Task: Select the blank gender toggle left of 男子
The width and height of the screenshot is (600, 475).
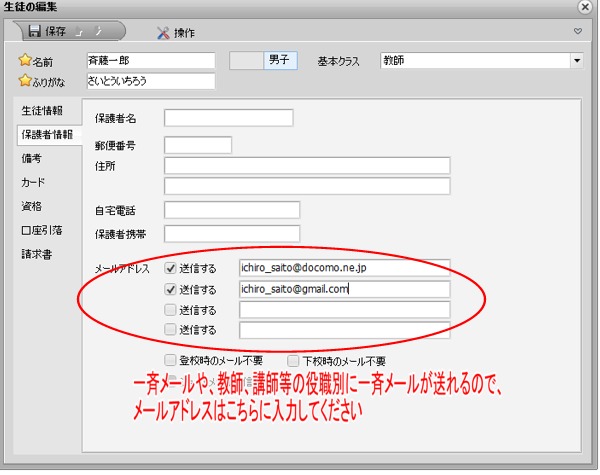Action: point(246,60)
